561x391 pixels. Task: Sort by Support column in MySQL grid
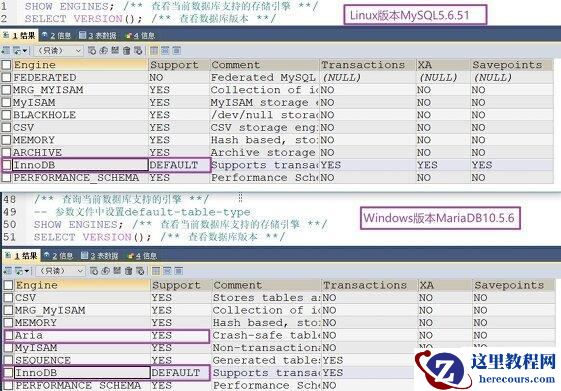pyautogui.click(x=179, y=65)
